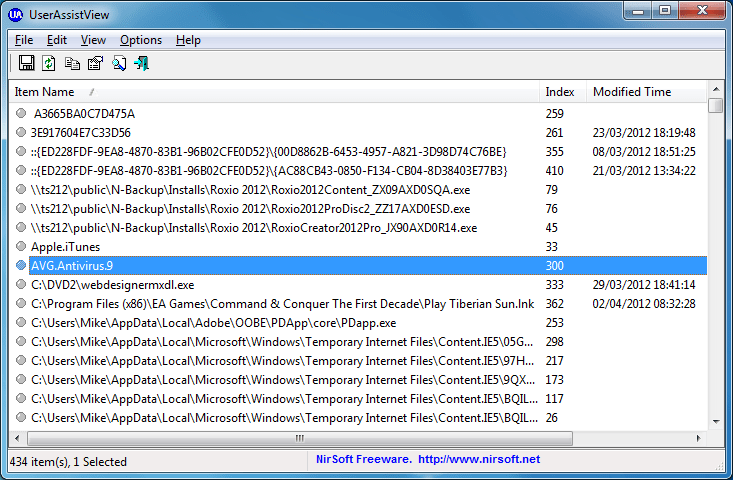
Task: Select the Content.IE5\BQIL... item with index 26
Action: pos(358,418)
